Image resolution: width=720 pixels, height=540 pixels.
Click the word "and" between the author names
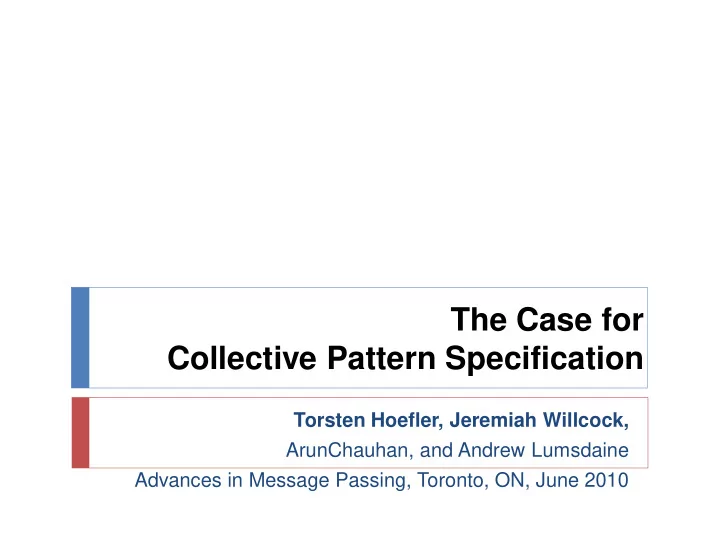click(x=436, y=450)
